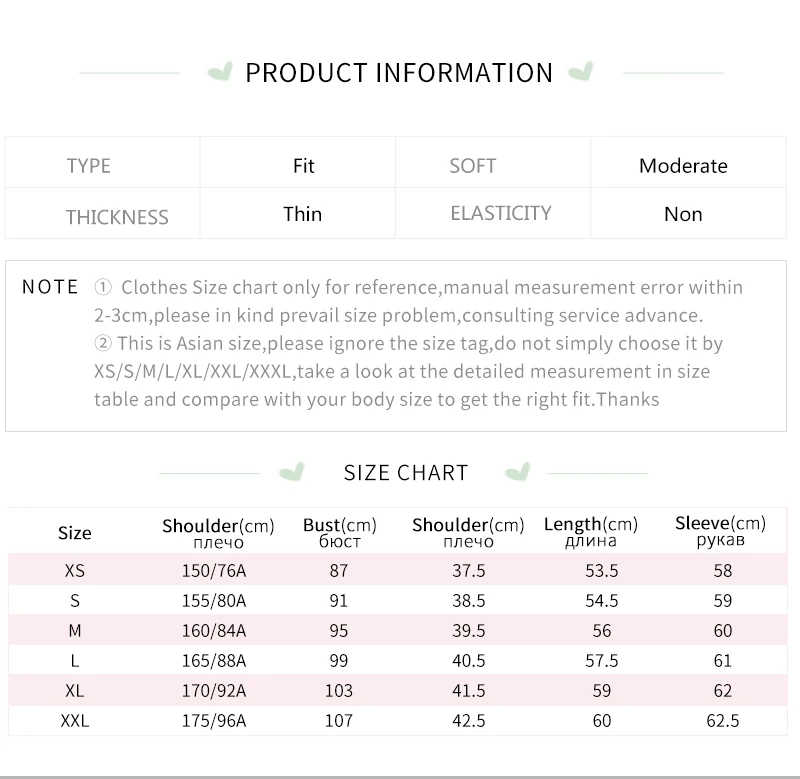Click the leaf icon right of SIZE CHART
This screenshot has height=779, width=800.
(x=518, y=472)
